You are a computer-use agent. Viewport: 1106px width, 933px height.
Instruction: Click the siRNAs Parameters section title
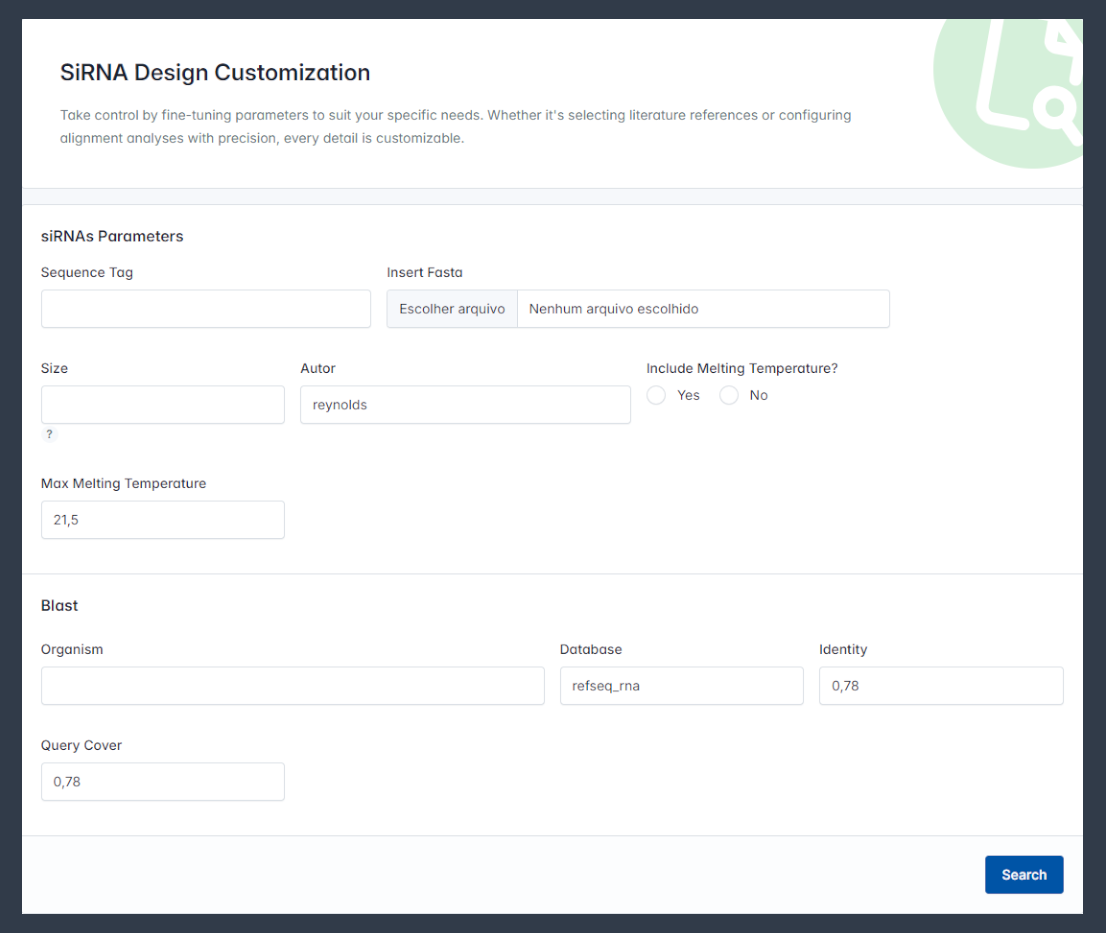point(112,236)
